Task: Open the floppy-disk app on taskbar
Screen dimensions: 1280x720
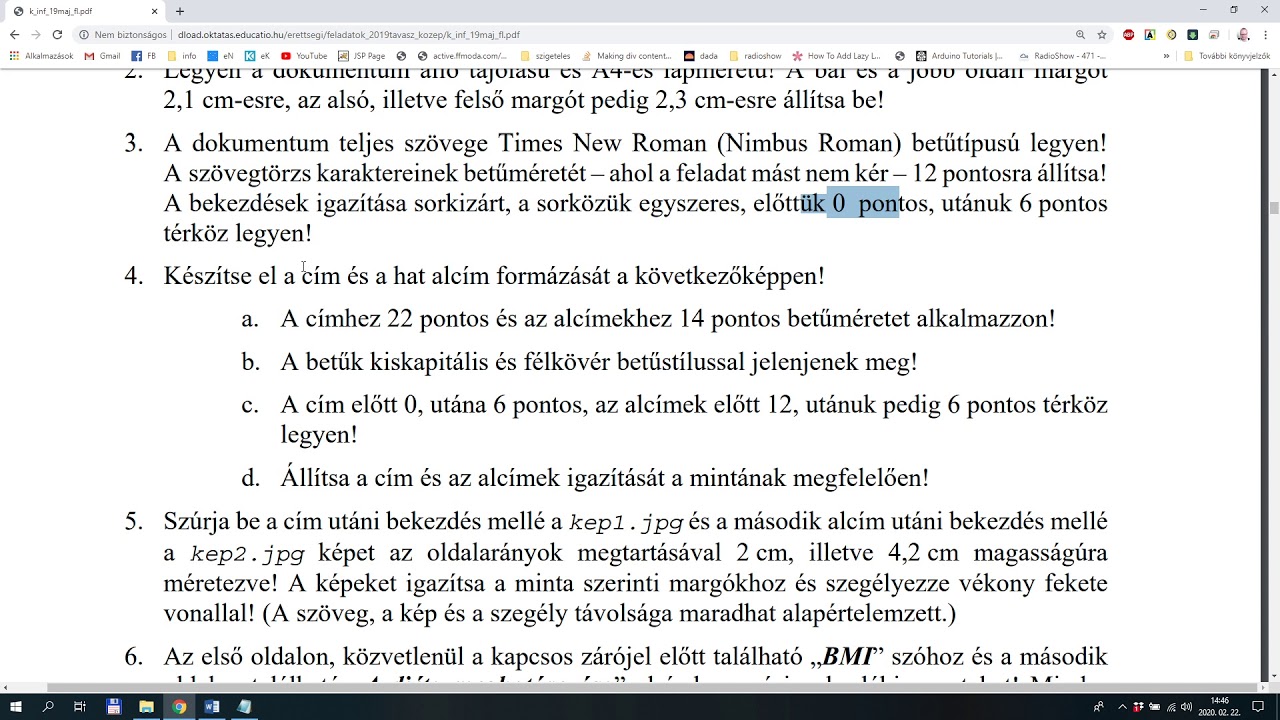Action: (114, 706)
